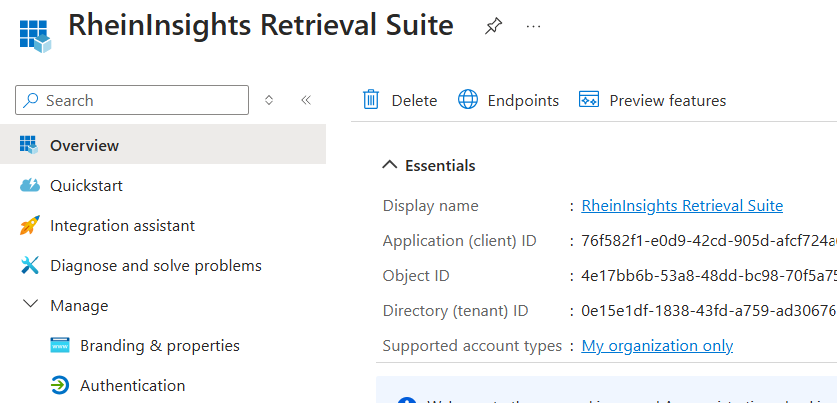
Task: Click the Quickstart cloud icon
Action: [29, 185]
